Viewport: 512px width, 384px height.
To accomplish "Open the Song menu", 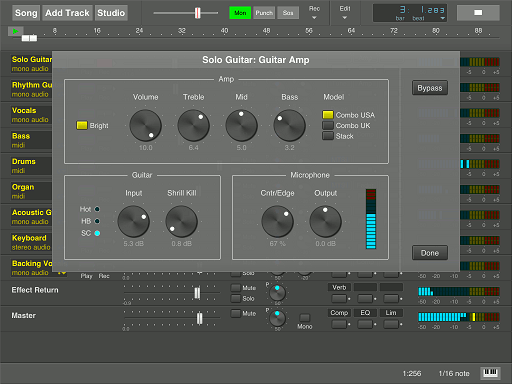I will (26, 13).
